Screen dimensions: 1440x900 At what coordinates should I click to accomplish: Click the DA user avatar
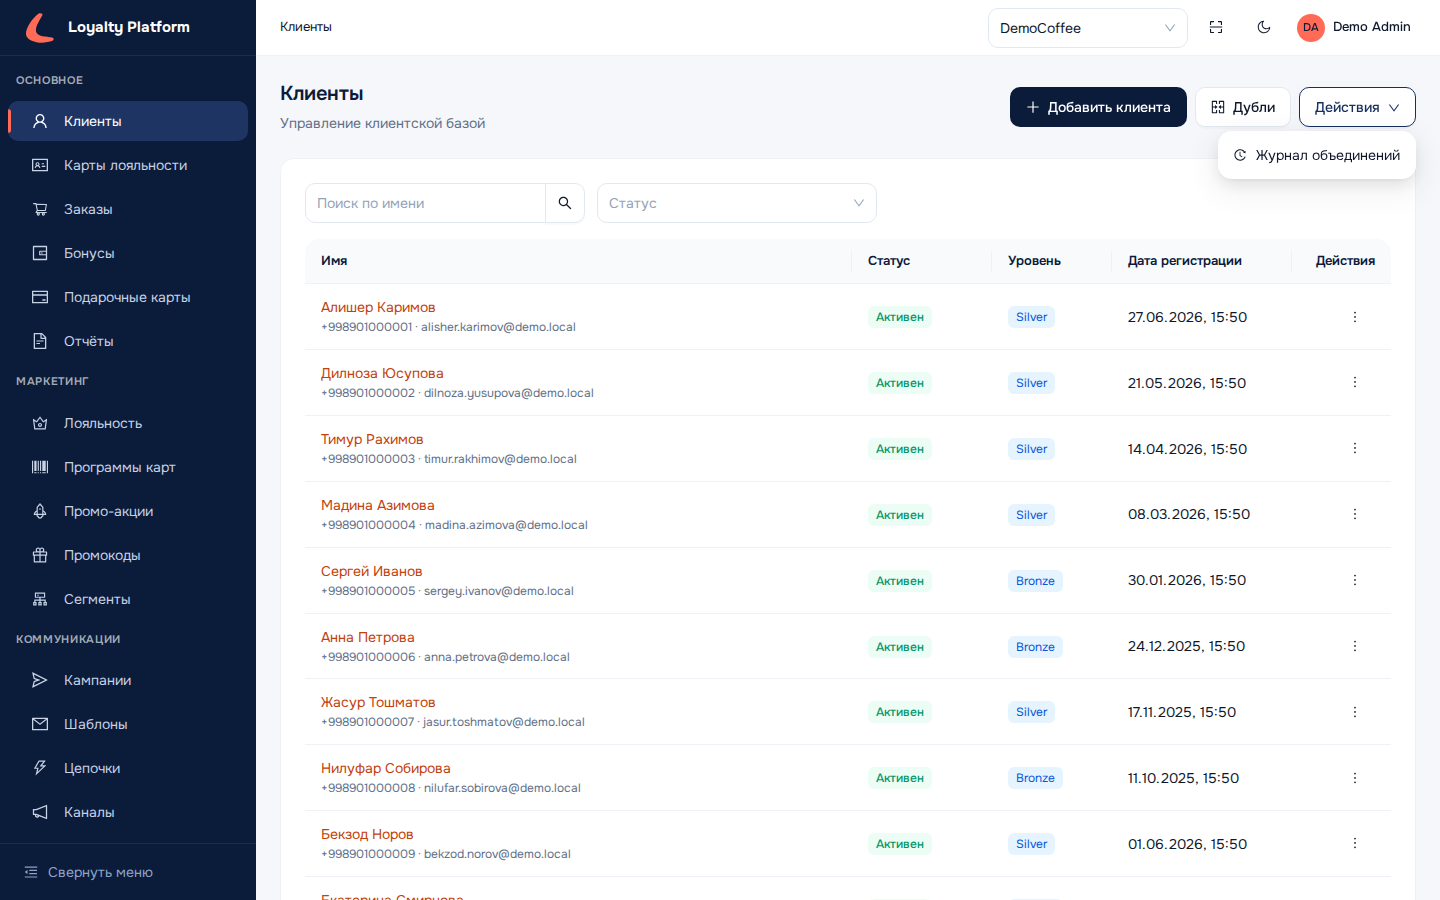[x=1311, y=27]
